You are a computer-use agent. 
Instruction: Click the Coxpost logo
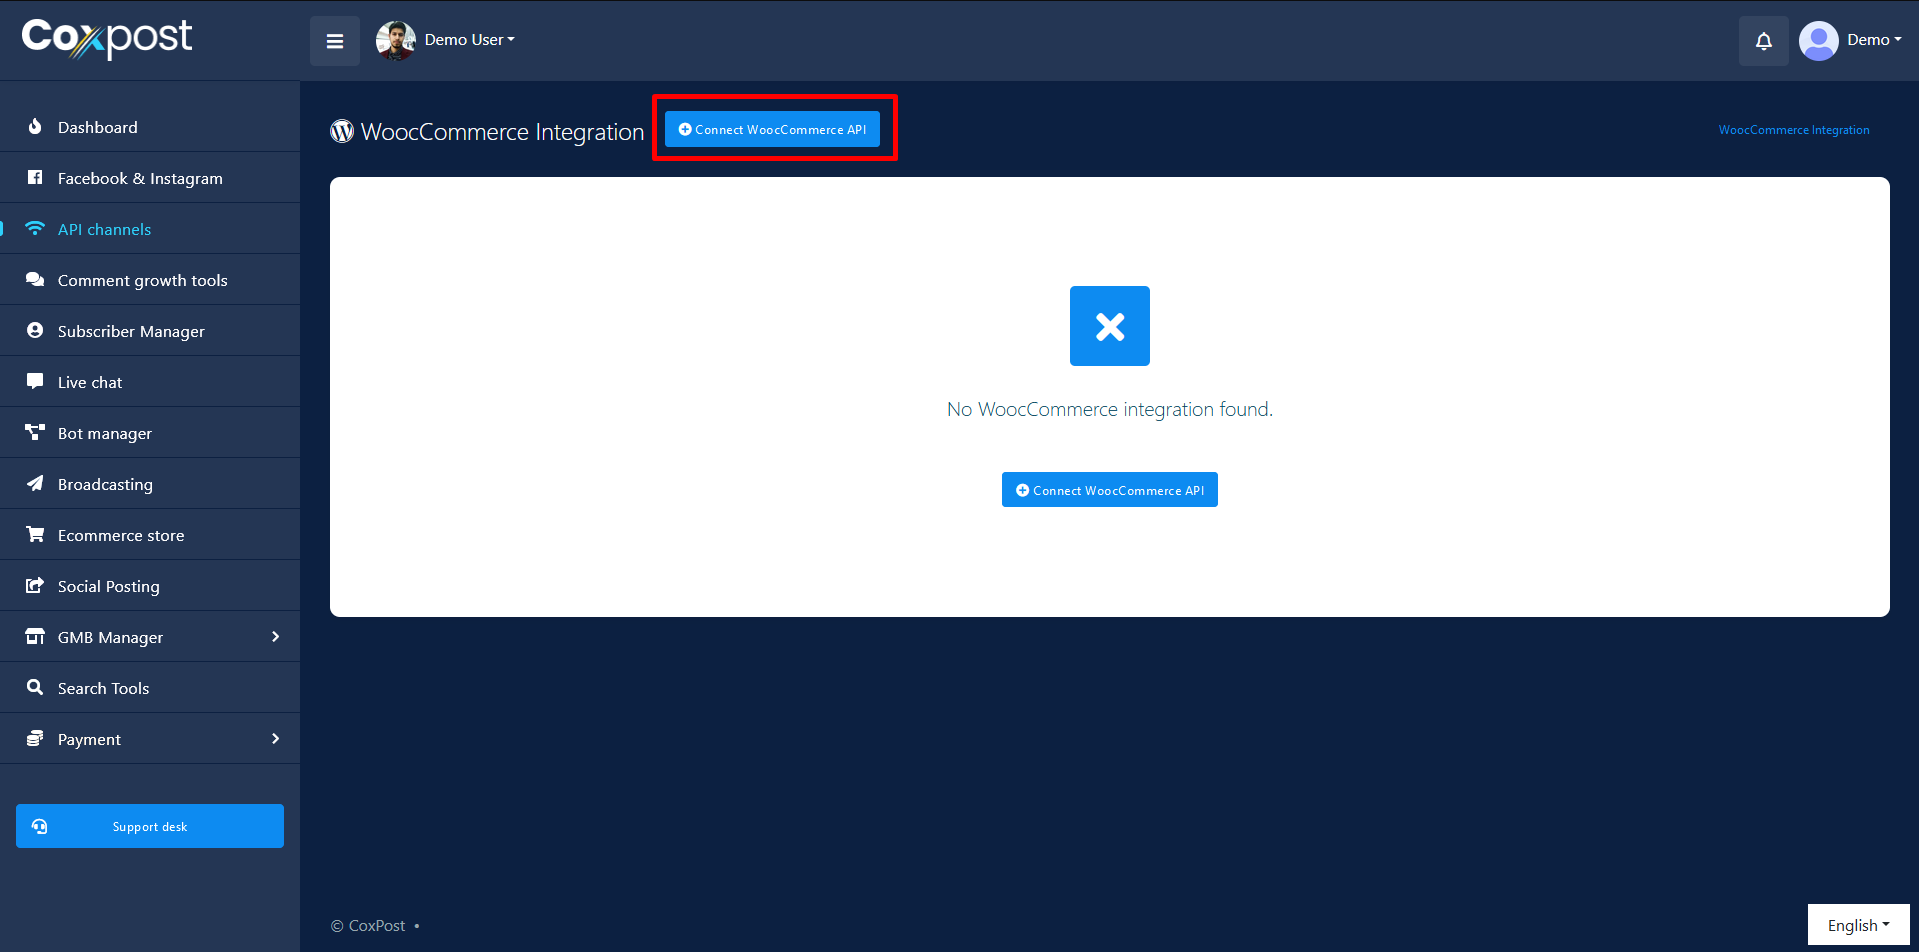pos(107,38)
